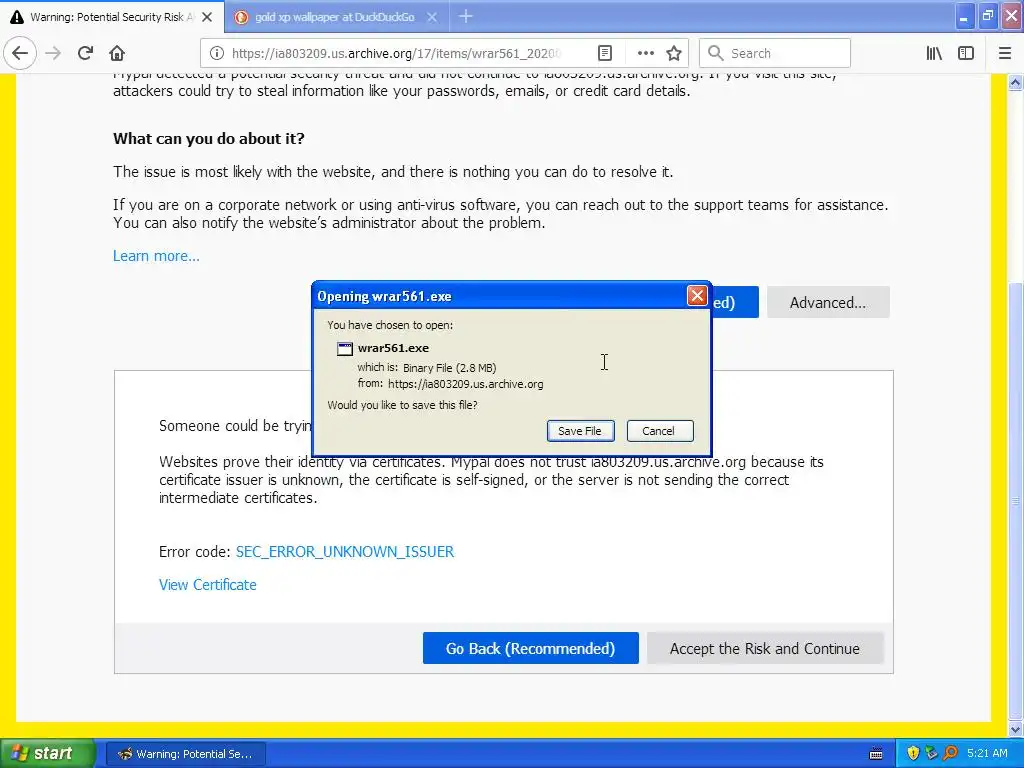This screenshot has height=768, width=1024.
Task: Open the View Certificate link
Action: click(208, 584)
